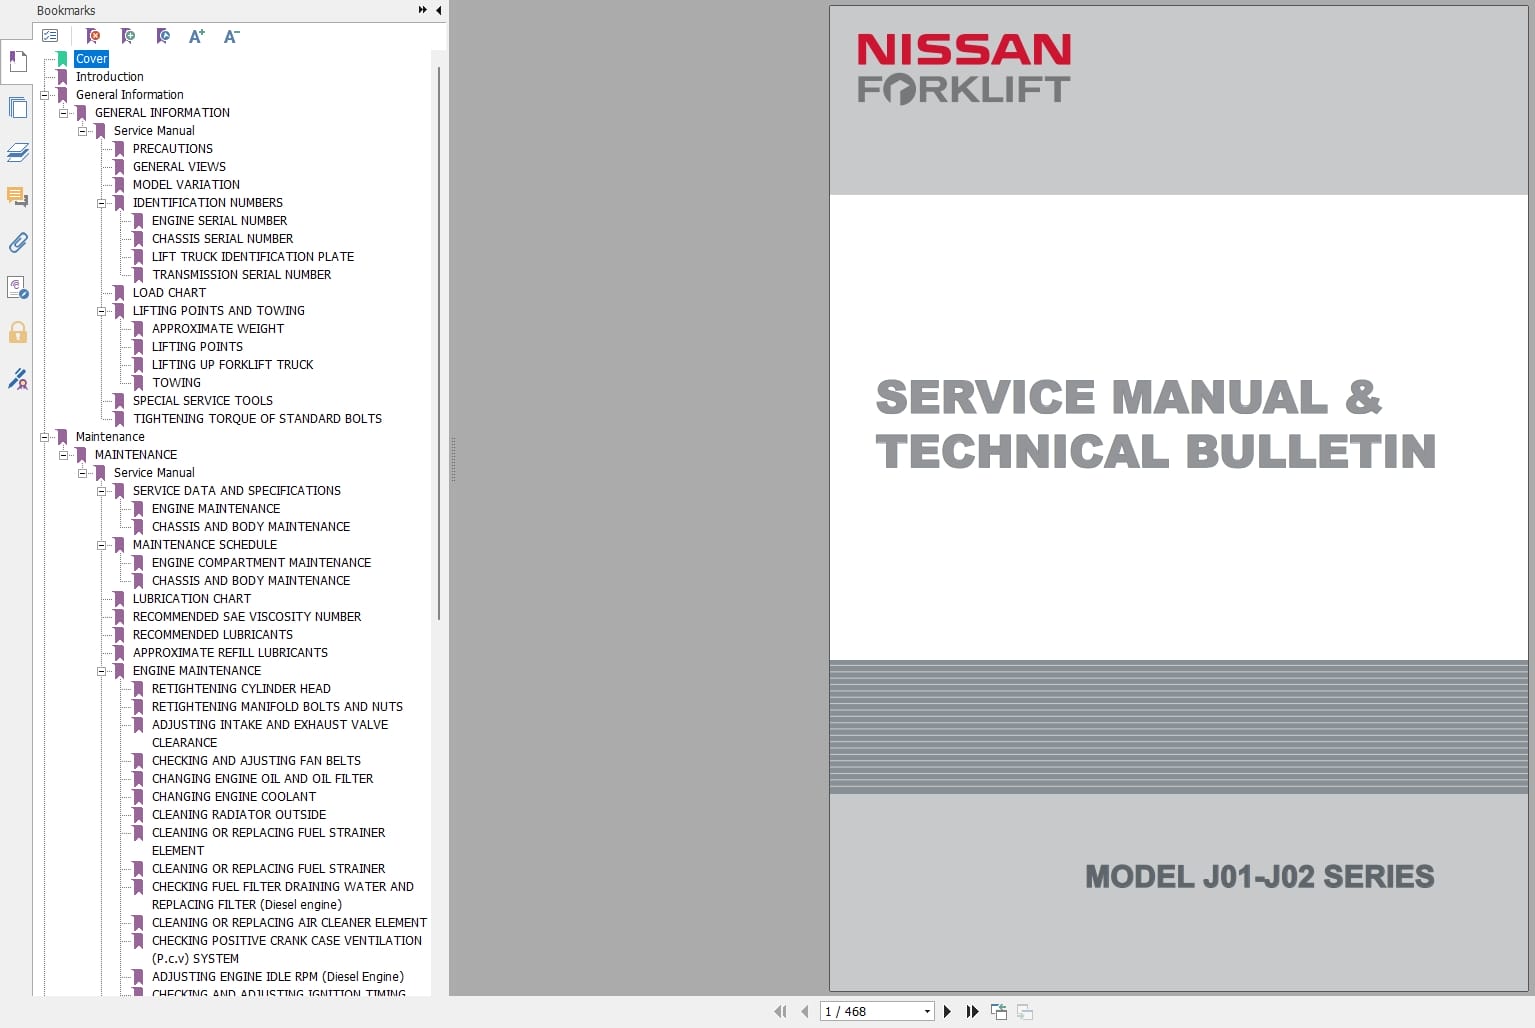Collapse IDENTIFICATION NUMBERS node
The width and height of the screenshot is (1535, 1028).
[x=101, y=203]
